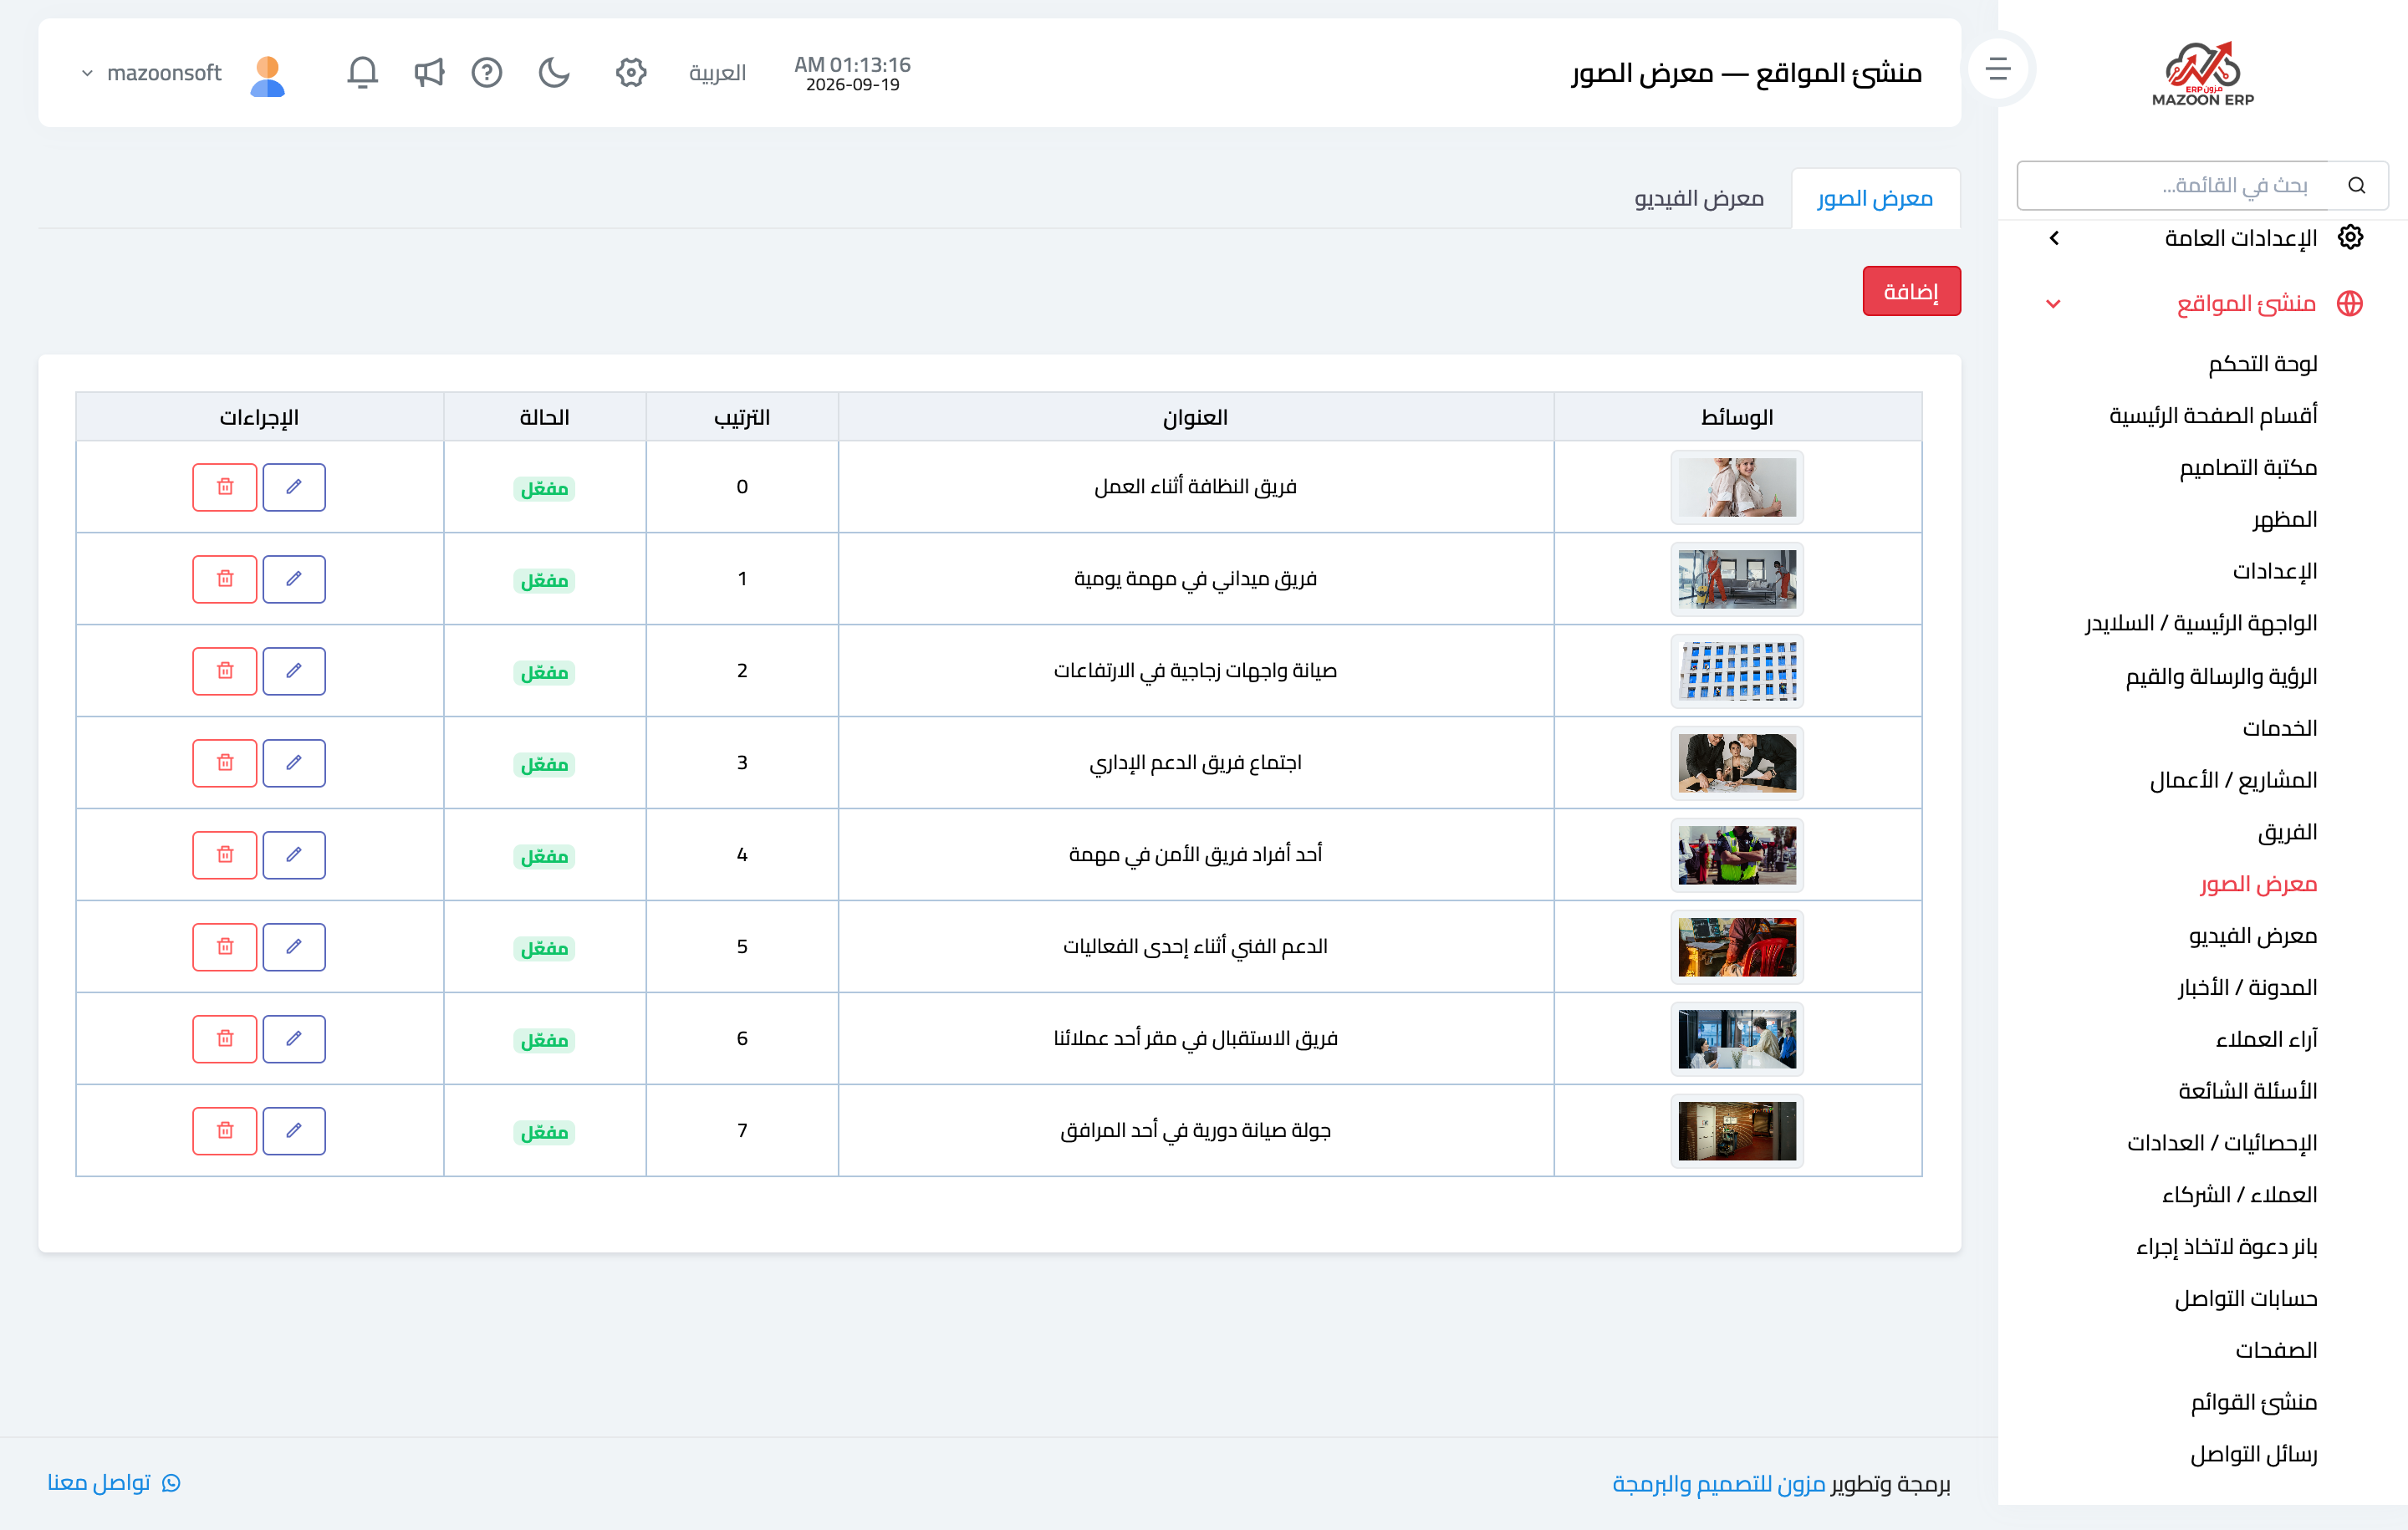Open المشاريع / الأعمال in sidebar
The height and width of the screenshot is (1530, 2408).
click(2233, 780)
